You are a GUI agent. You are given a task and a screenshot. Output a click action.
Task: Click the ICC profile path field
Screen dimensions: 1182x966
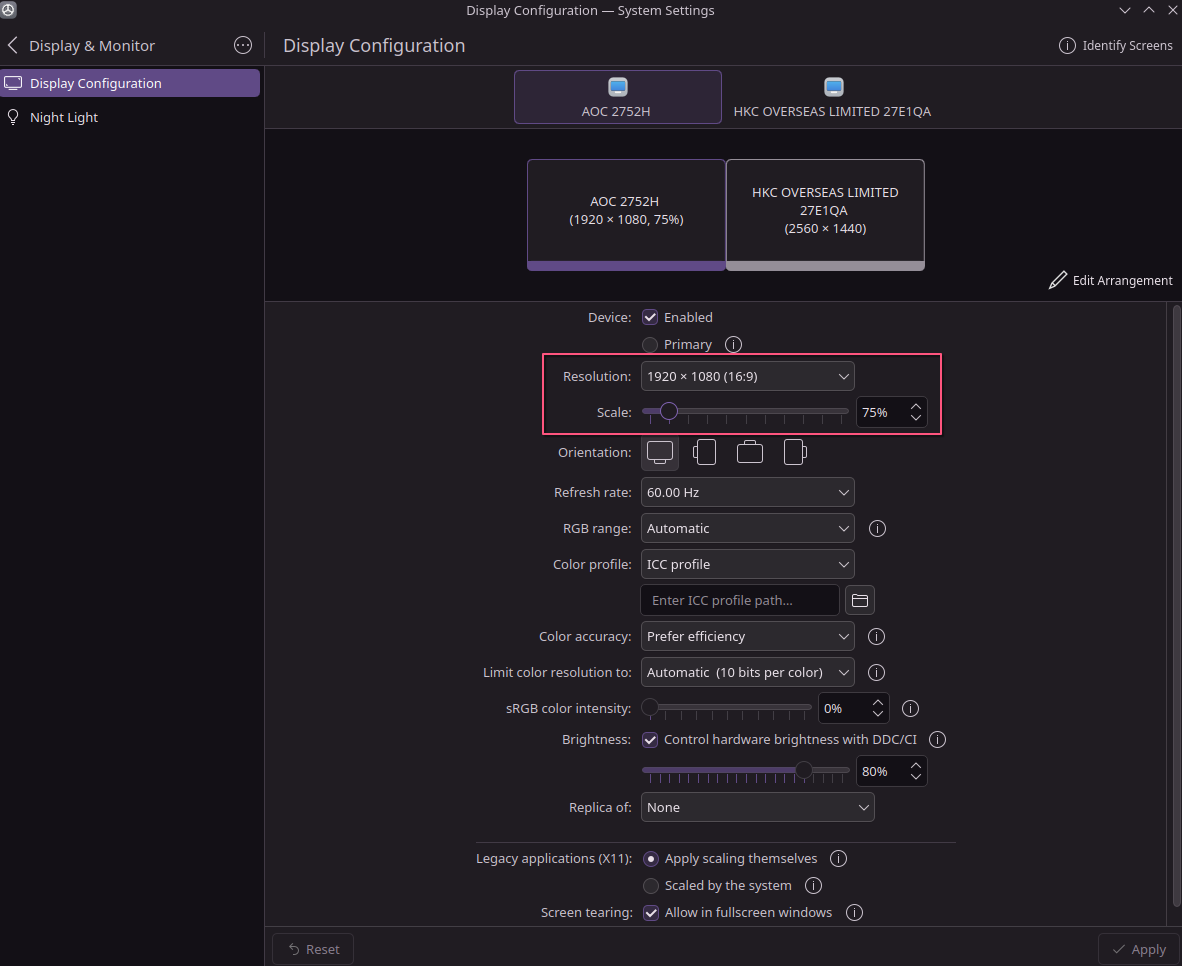pyautogui.click(x=740, y=600)
